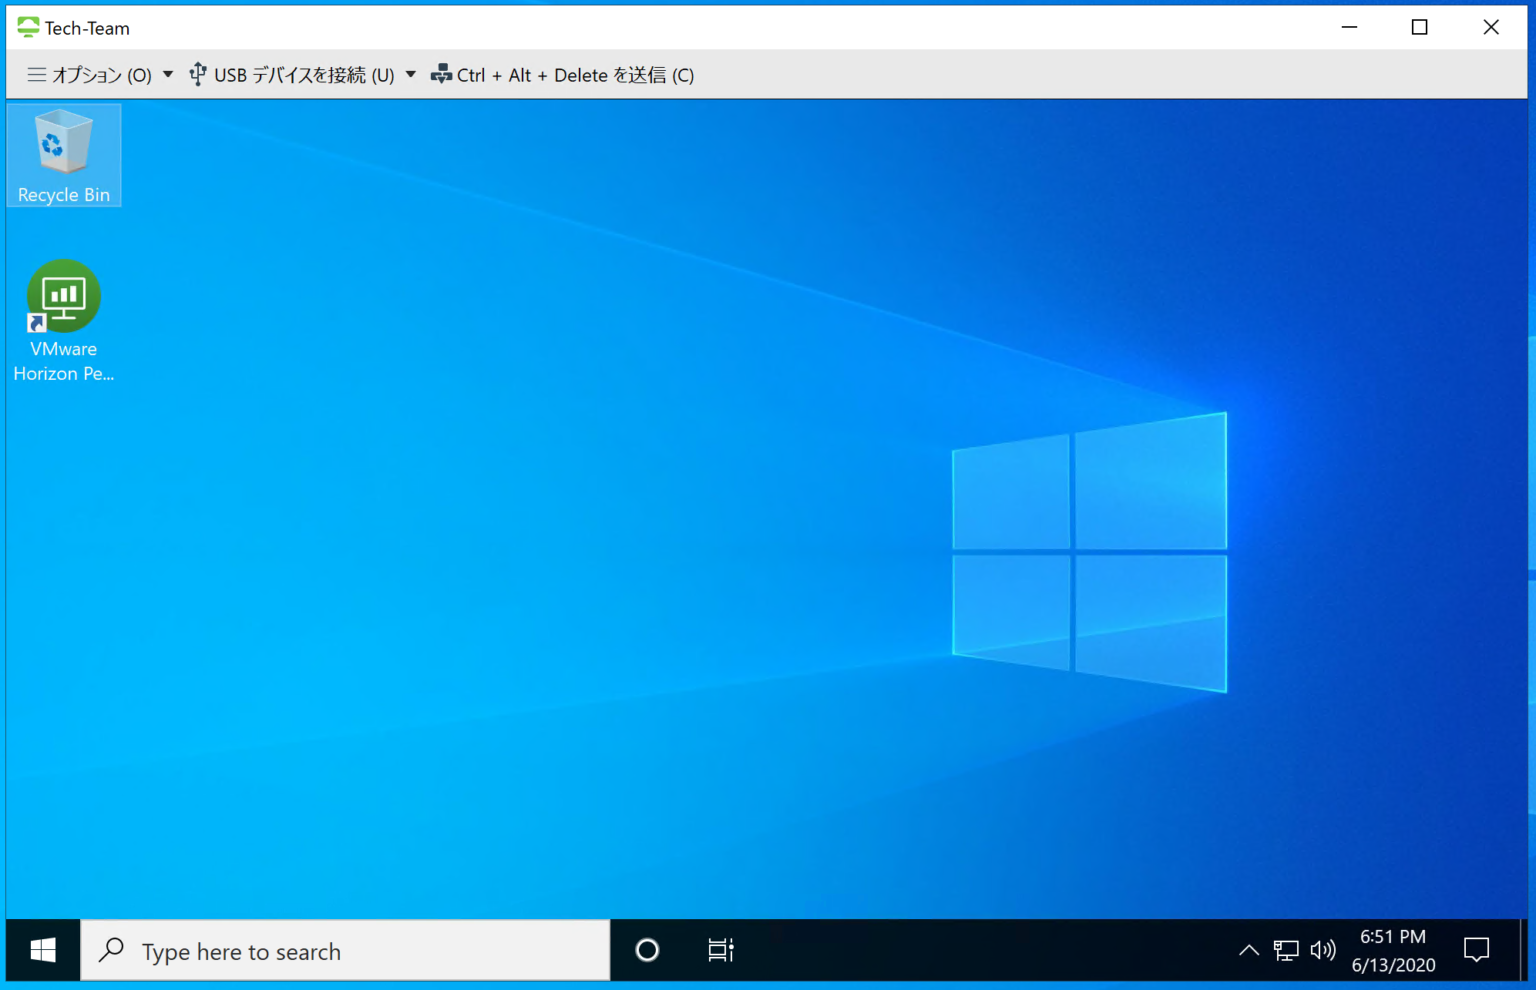This screenshot has height=990, width=1536.
Task: Open the USB デバイスを接続 (U) menu label
Action: [303, 75]
